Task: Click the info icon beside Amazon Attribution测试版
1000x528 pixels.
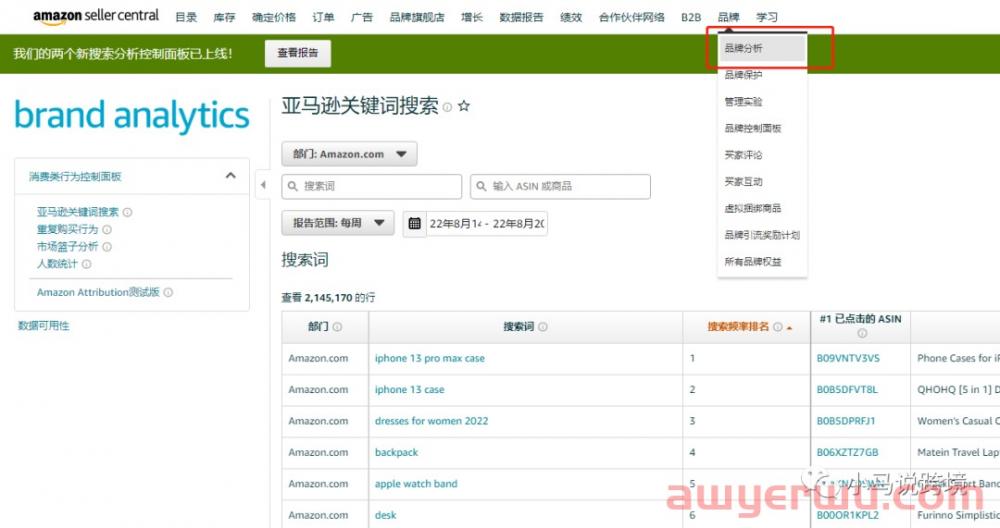Action: point(168,293)
